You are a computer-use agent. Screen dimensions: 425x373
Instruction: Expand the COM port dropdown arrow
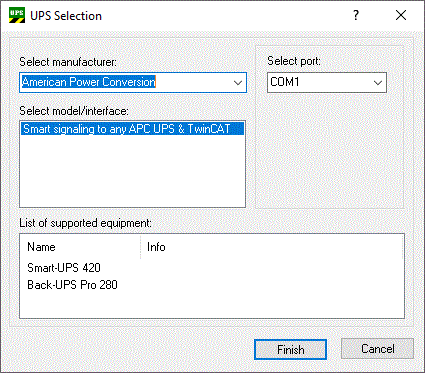[x=378, y=83]
